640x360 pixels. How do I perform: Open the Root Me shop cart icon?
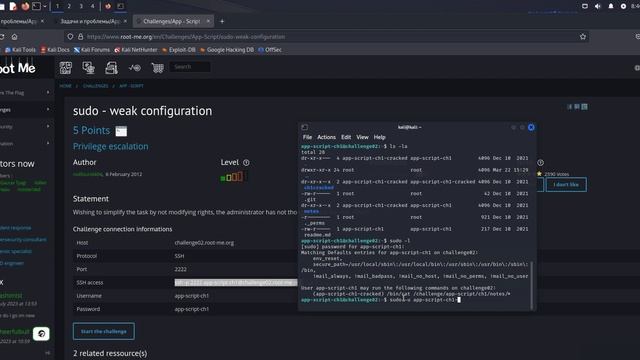[158, 67]
